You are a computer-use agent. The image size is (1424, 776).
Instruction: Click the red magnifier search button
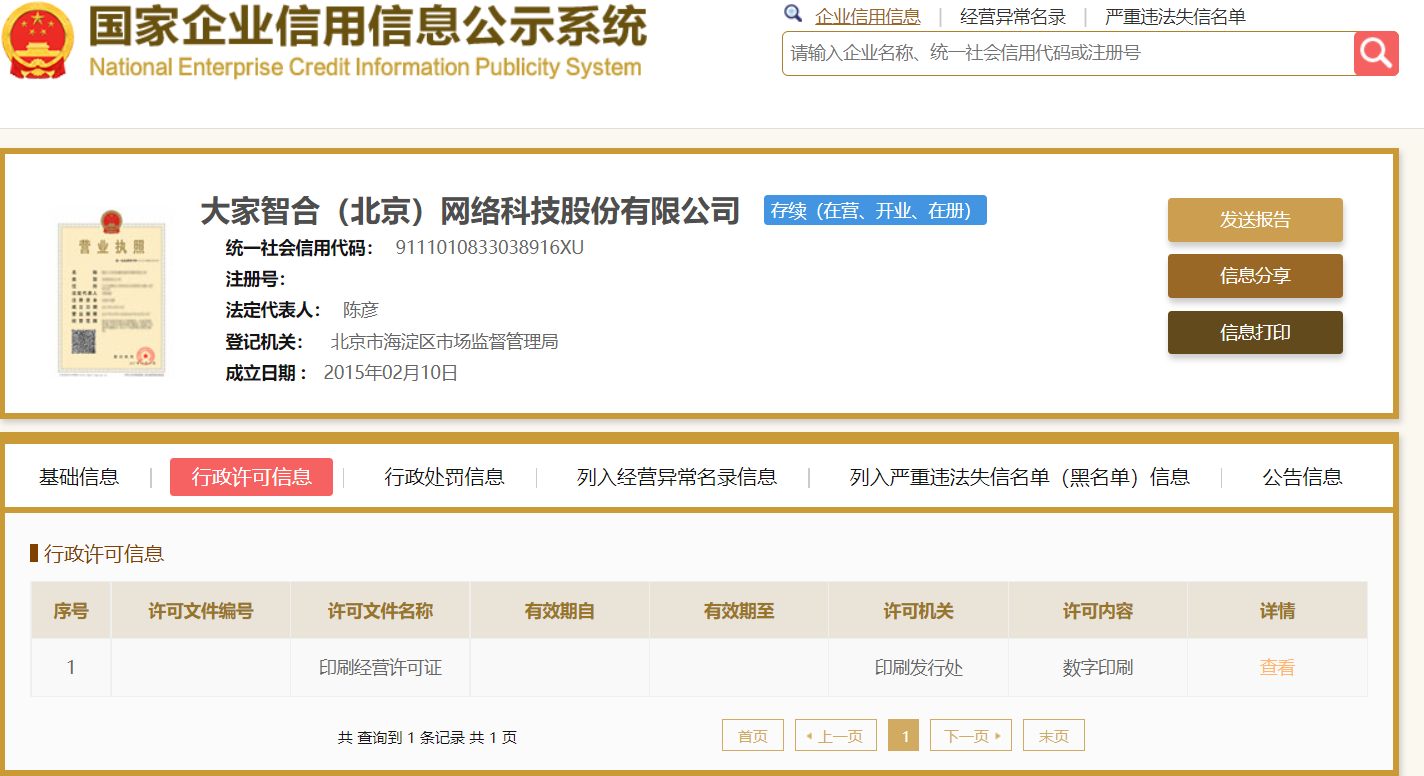point(1376,53)
